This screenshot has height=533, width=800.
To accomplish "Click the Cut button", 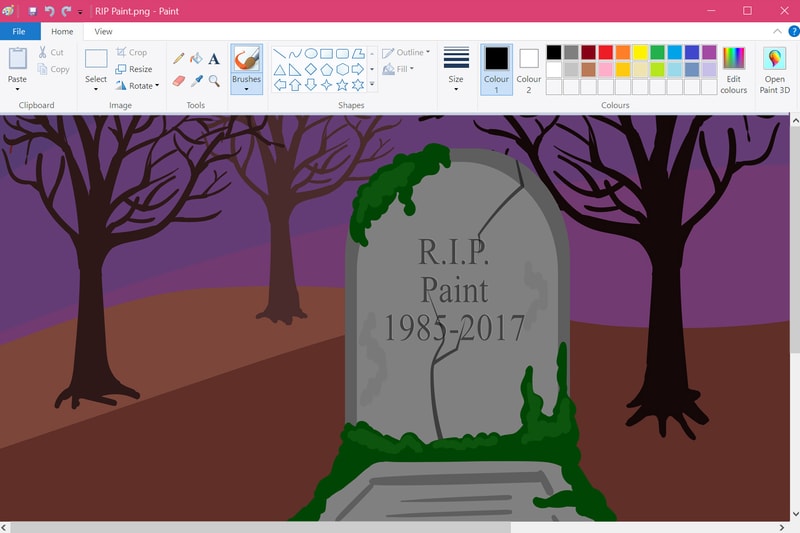I will coord(51,52).
